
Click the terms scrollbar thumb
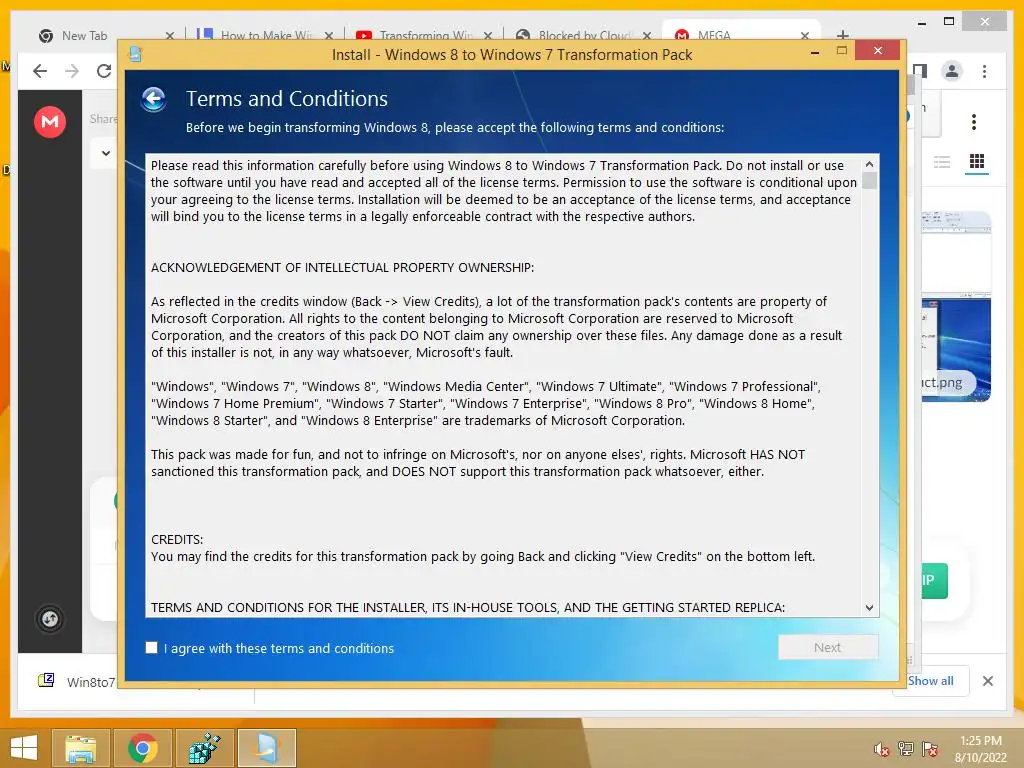(x=869, y=180)
